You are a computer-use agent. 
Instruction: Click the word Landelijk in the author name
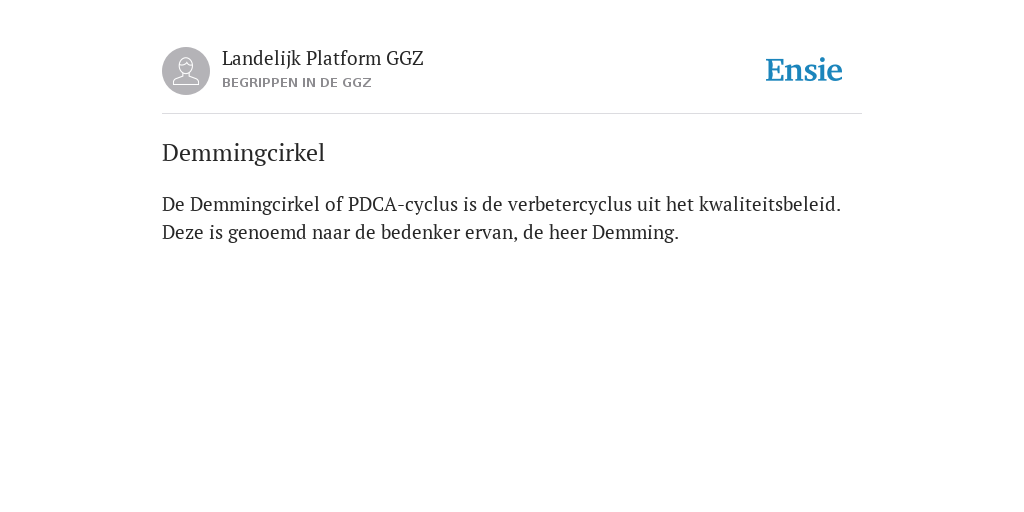(x=261, y=59)
